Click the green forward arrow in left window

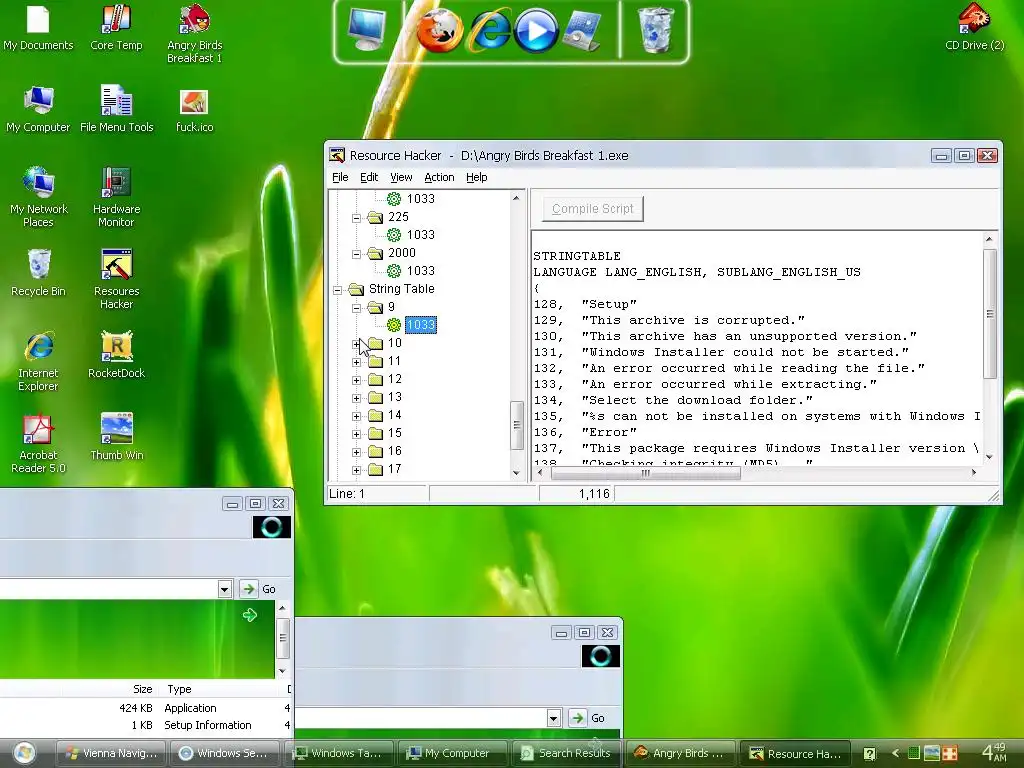249,615
